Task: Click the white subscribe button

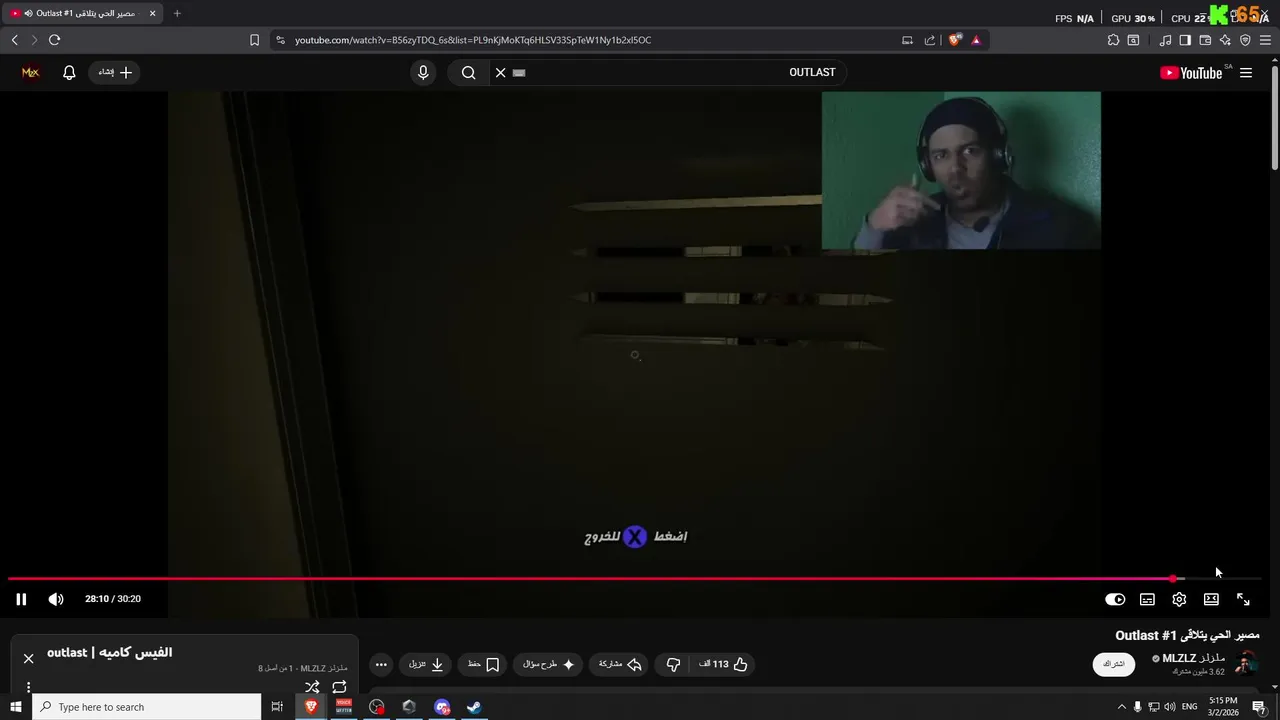Action: (x=1114, y=664)
